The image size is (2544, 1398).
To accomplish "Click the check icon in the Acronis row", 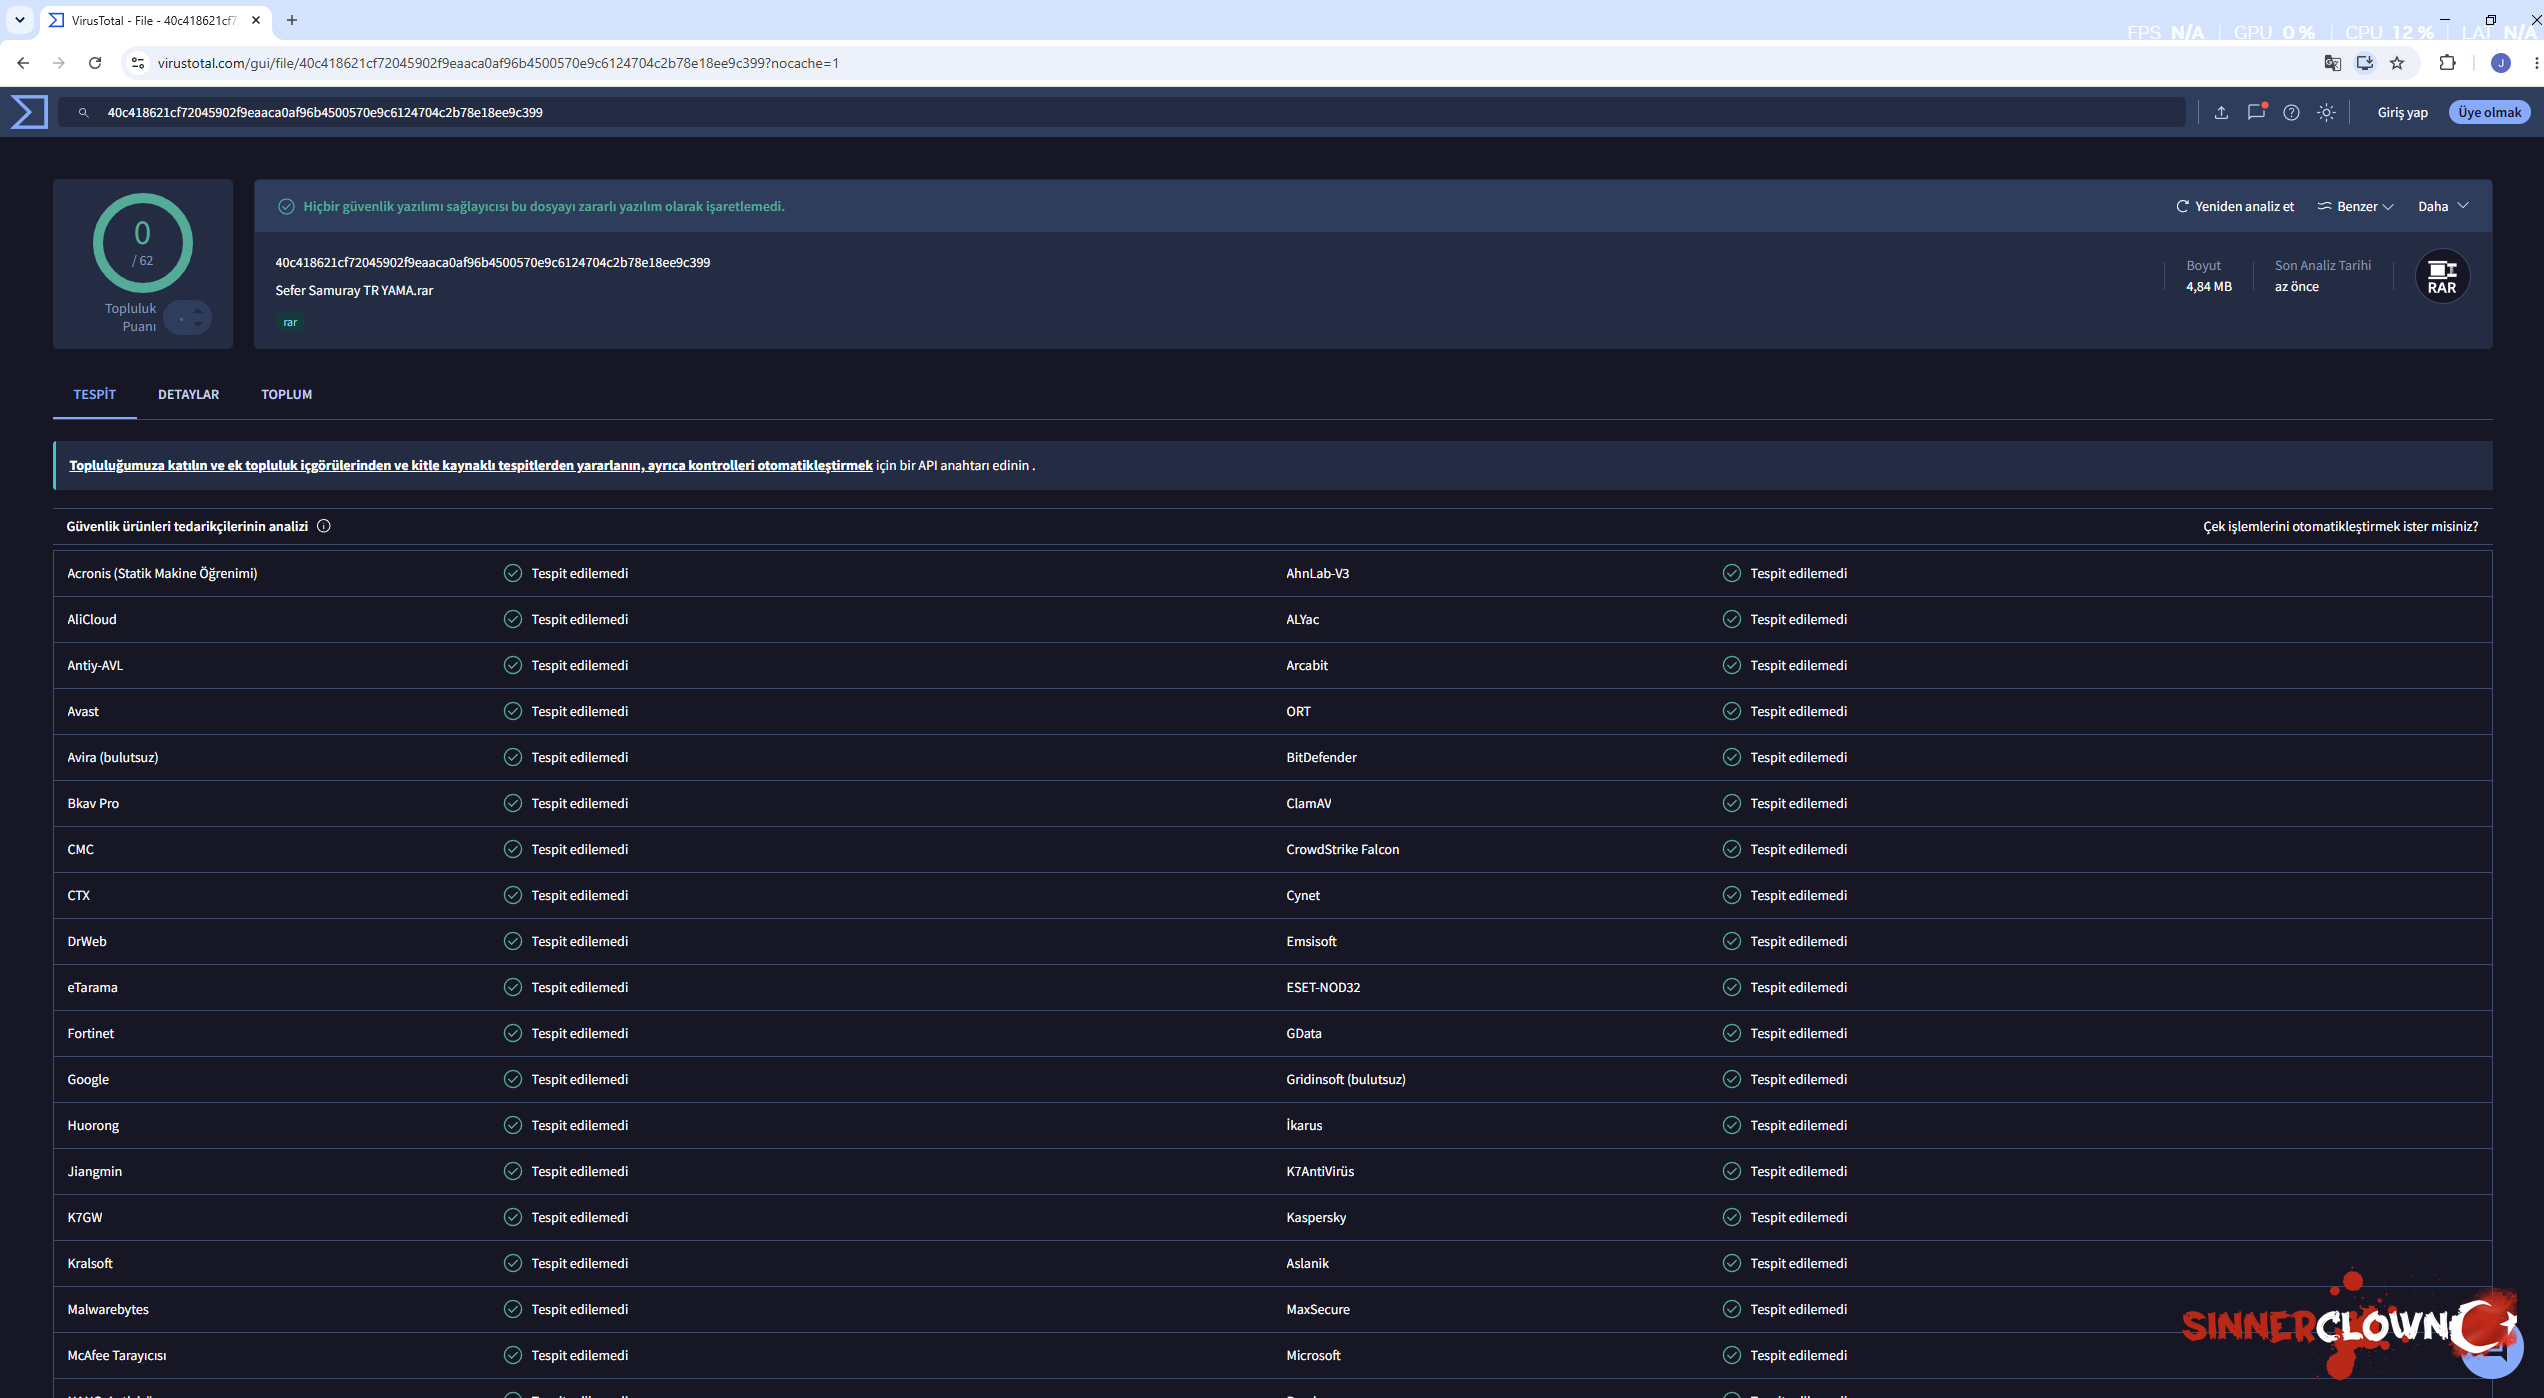I will point(513,573).
